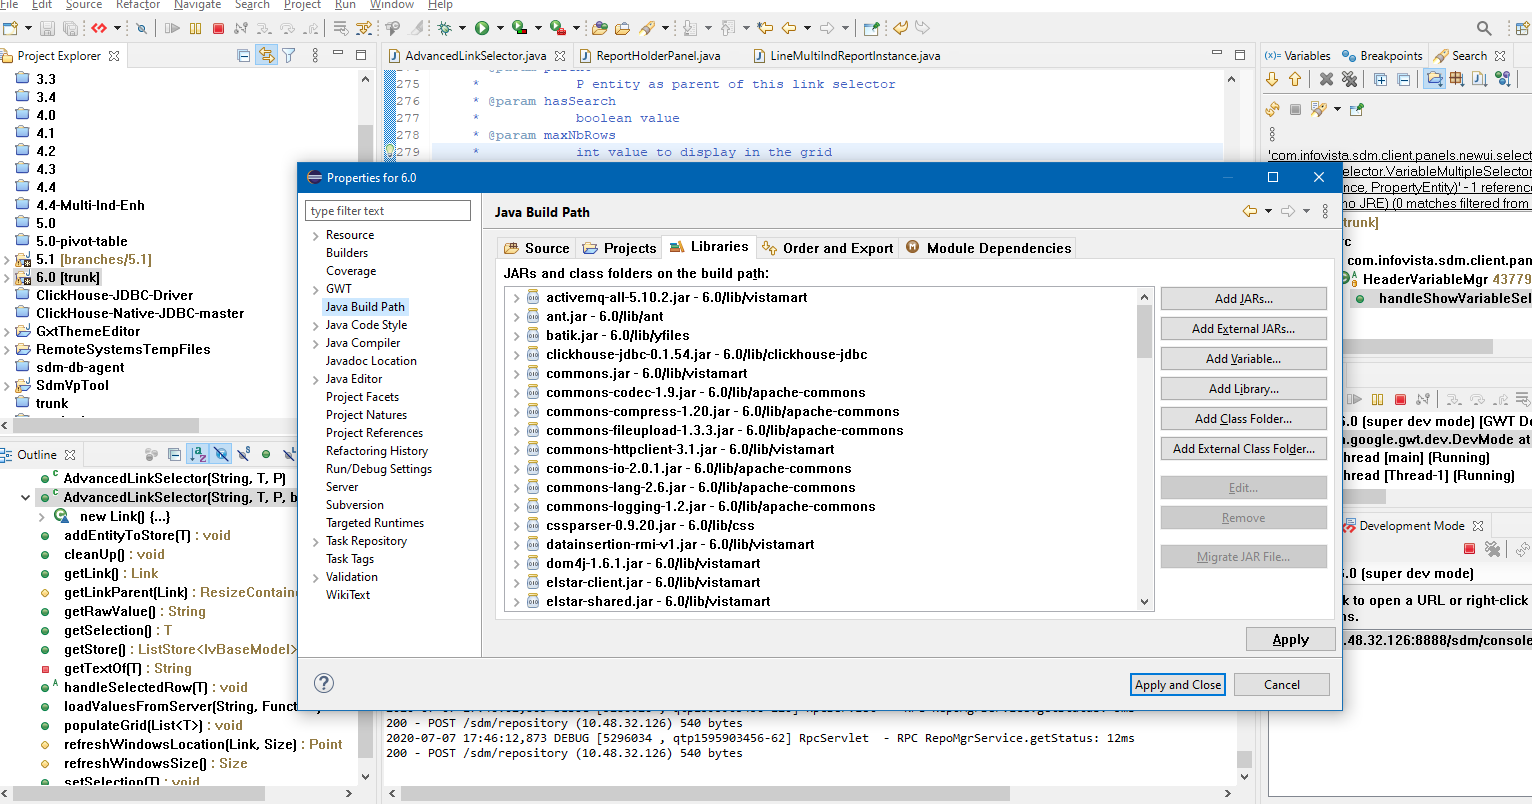Click the Add External JARs button

(x=1243, y=329)
